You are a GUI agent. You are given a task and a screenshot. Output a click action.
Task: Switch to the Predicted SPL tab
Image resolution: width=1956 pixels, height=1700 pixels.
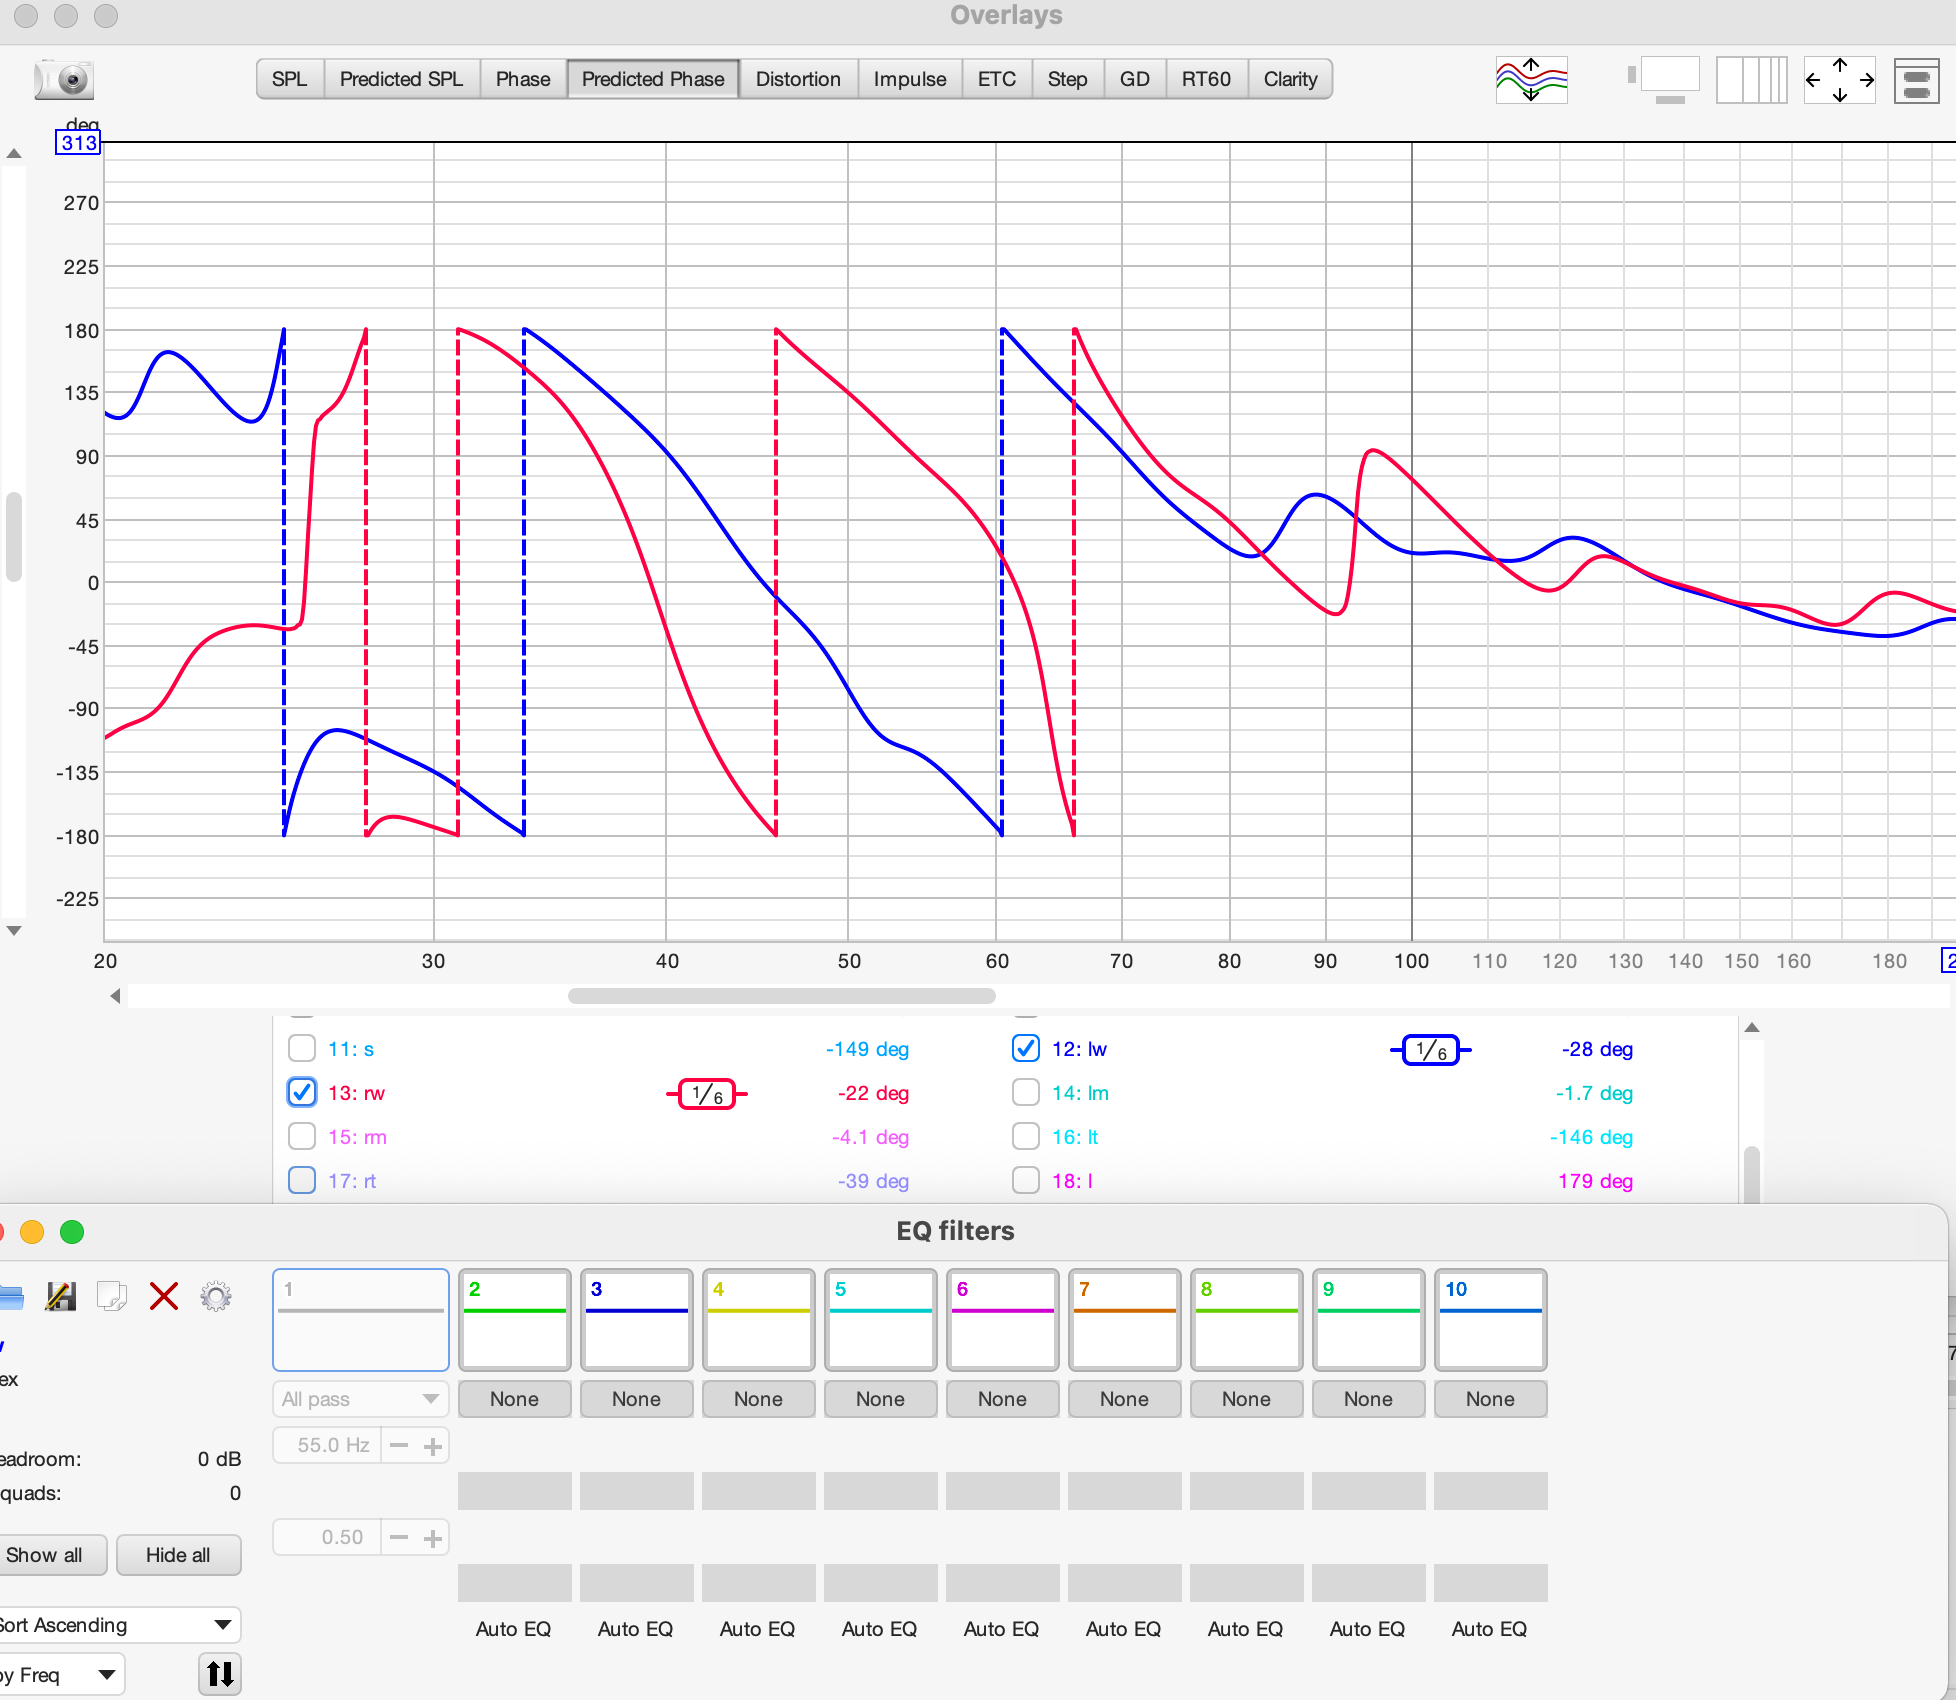click(401, 79)
